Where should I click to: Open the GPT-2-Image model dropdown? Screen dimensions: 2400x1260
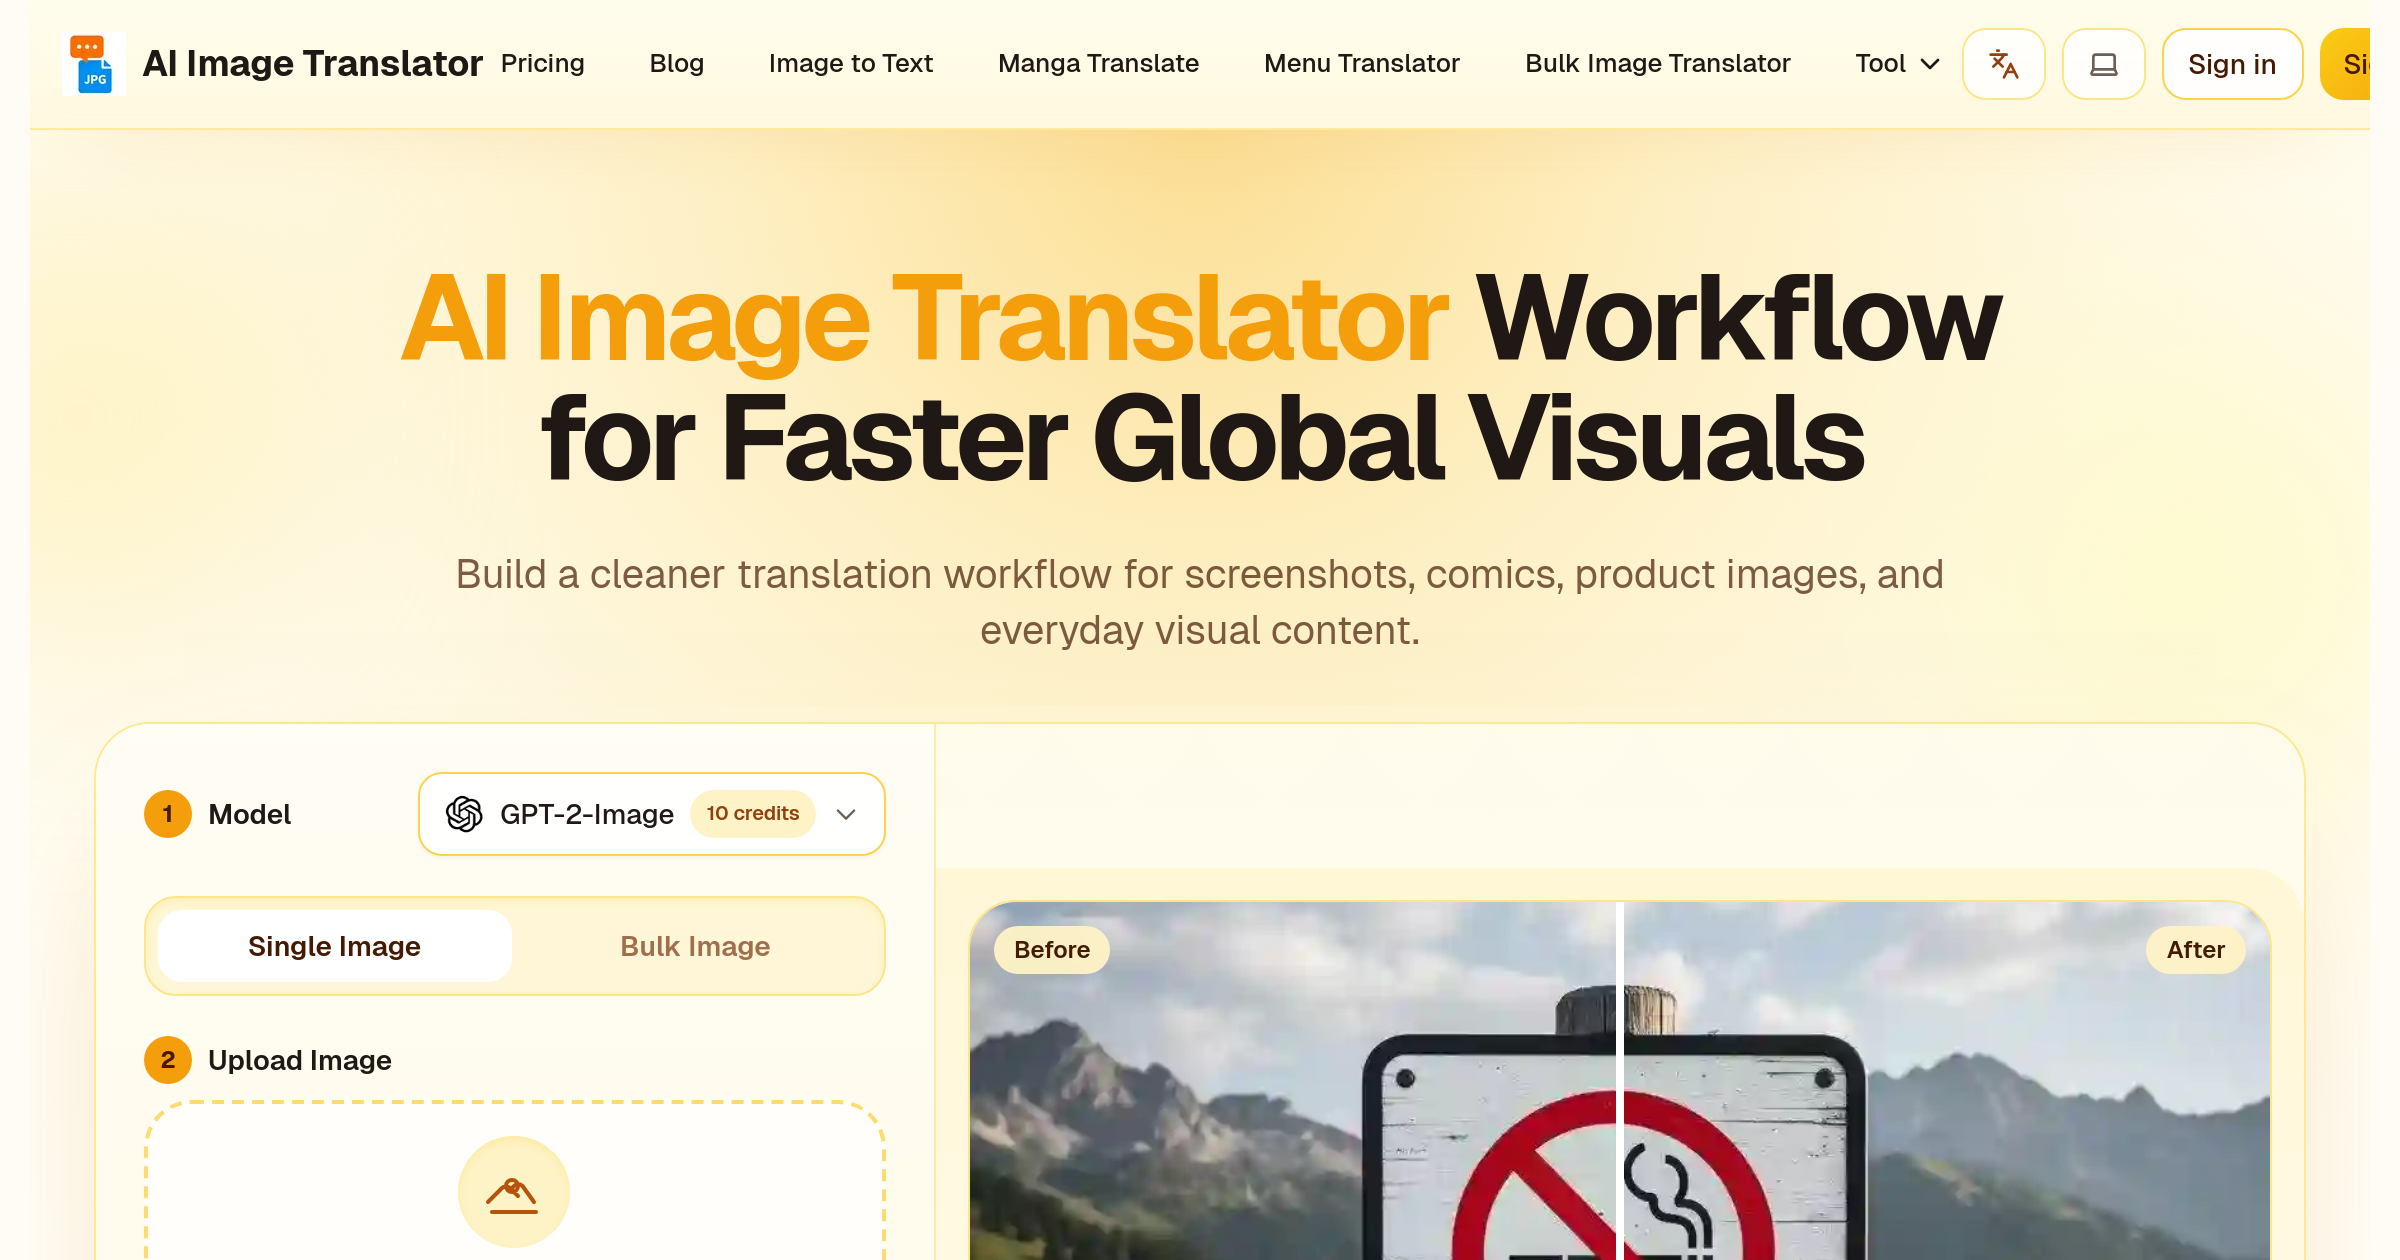click(652, 814)
